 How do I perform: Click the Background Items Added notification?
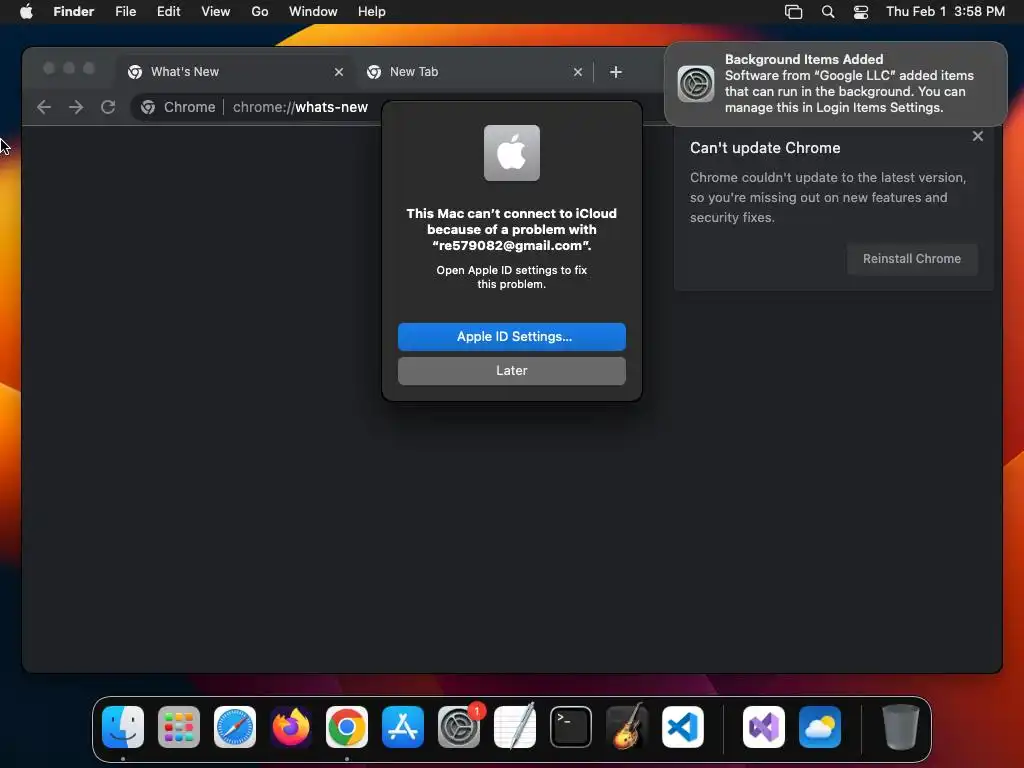(836, 84)
